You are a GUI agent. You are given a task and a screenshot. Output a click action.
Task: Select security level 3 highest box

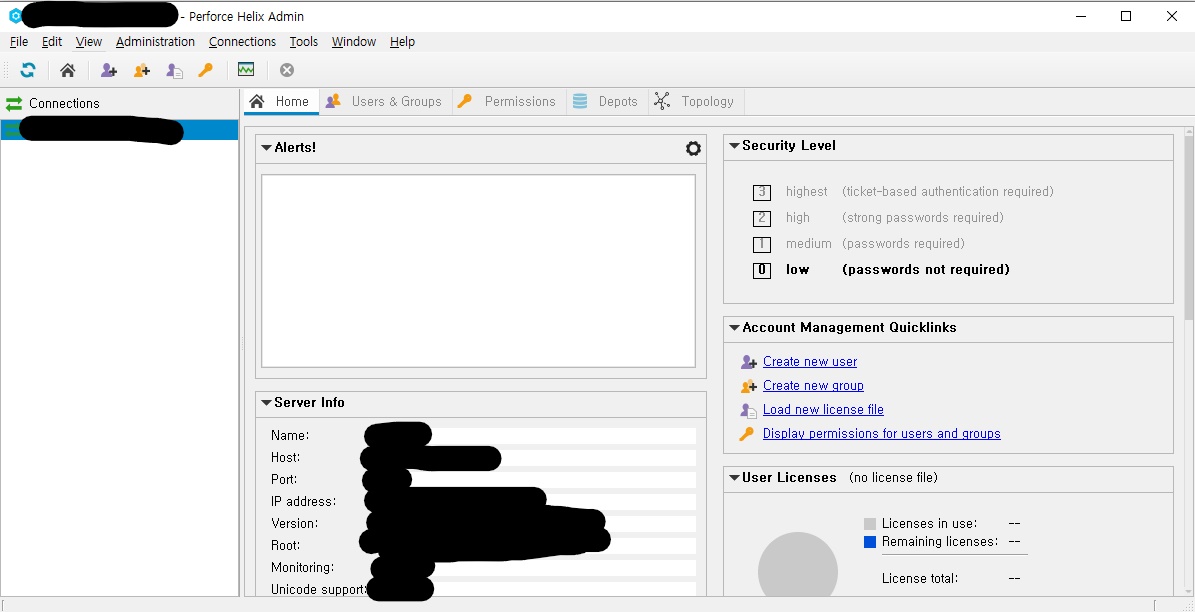point(762,192)
